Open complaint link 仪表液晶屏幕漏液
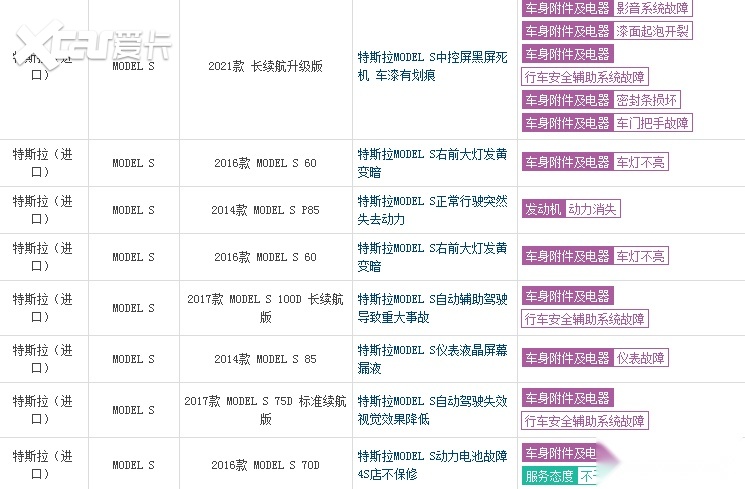 pyautogui.click(x=432, y=359)
